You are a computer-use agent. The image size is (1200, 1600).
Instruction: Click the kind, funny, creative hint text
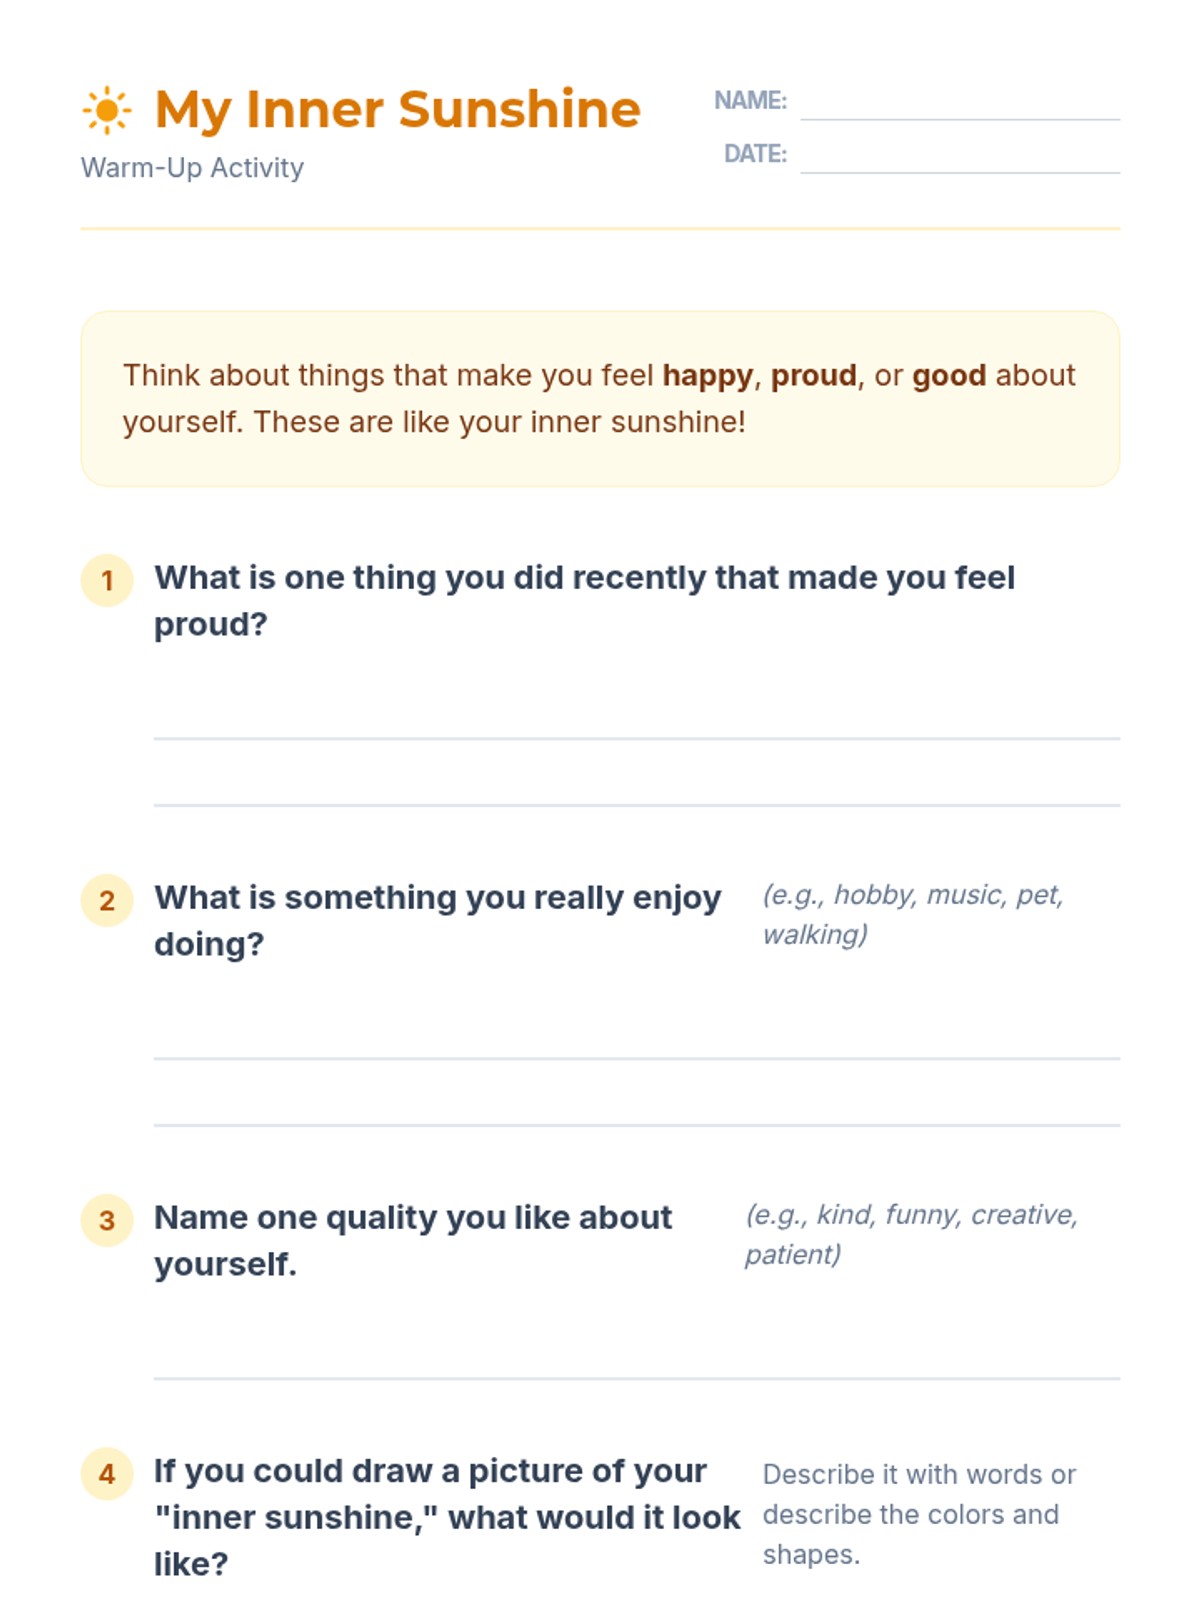(x=911, y=1234)
